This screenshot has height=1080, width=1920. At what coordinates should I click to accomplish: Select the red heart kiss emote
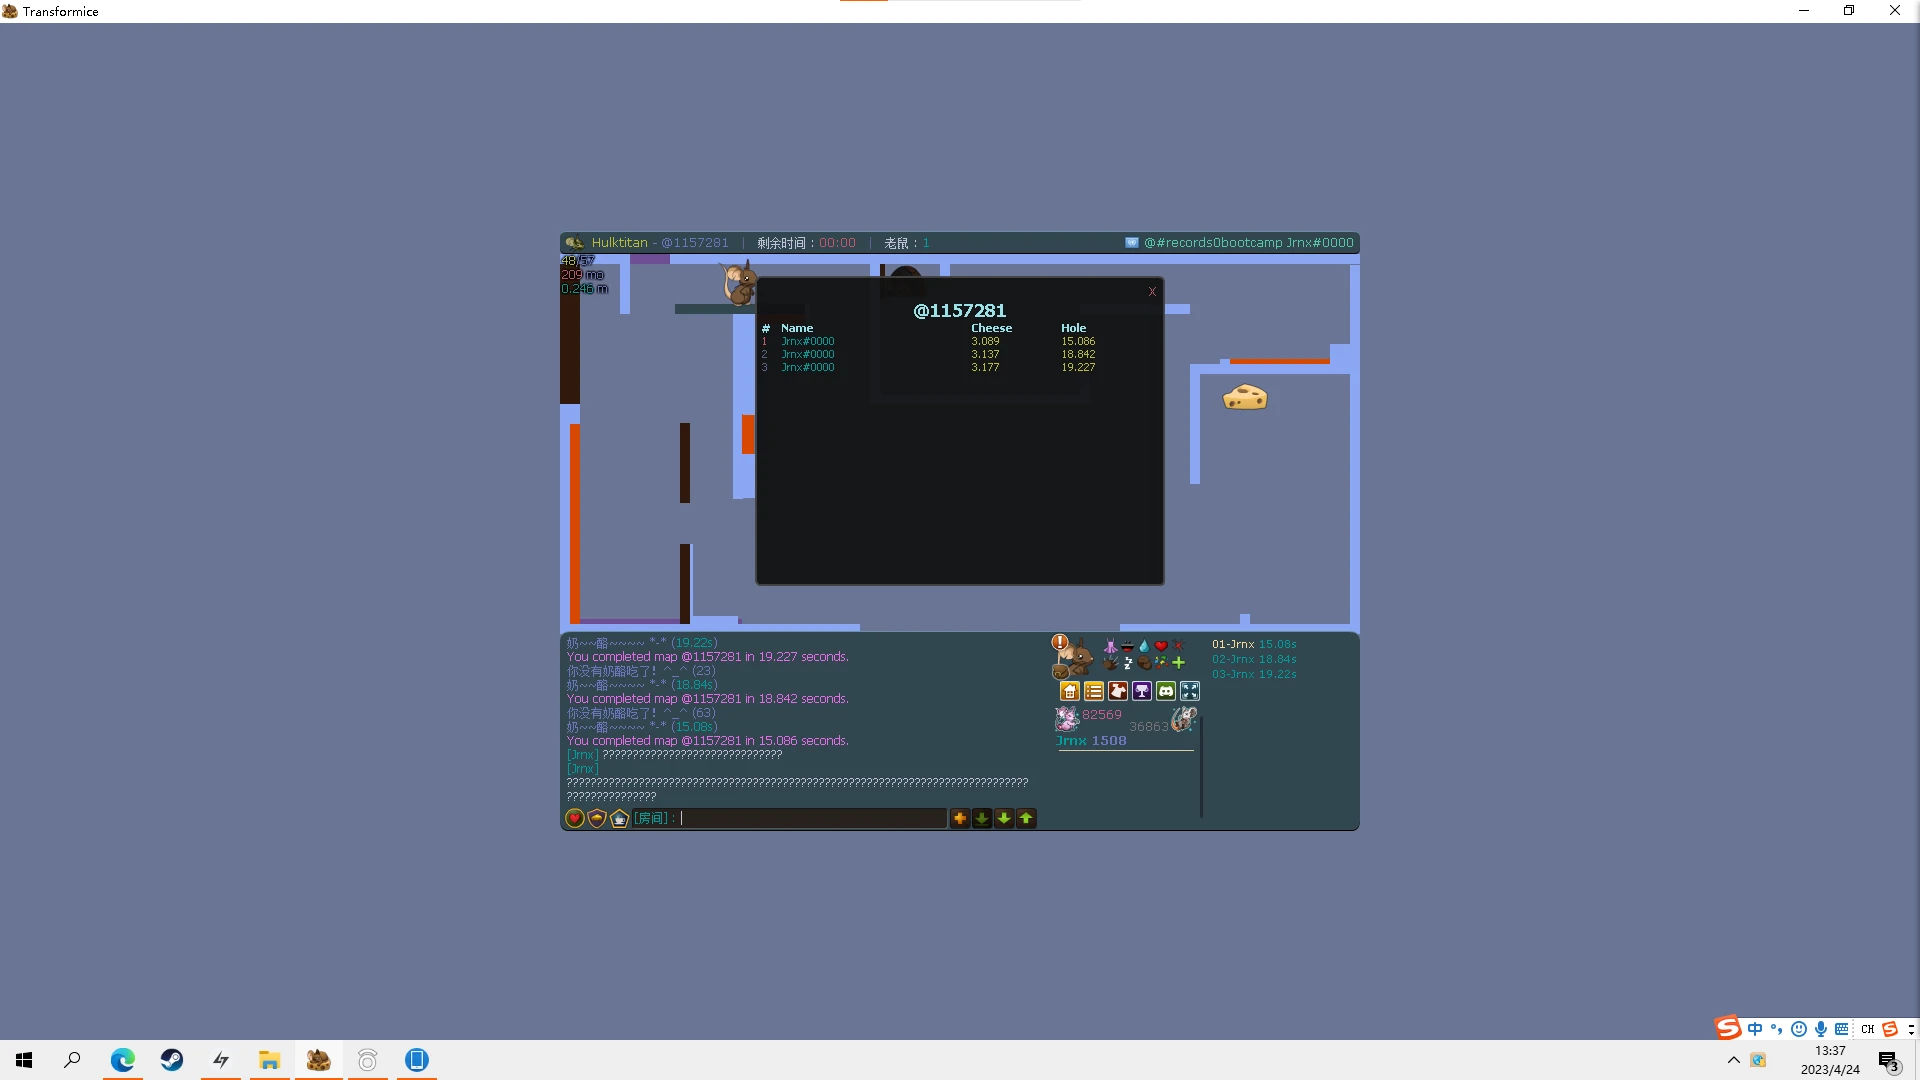[1161, 646]
